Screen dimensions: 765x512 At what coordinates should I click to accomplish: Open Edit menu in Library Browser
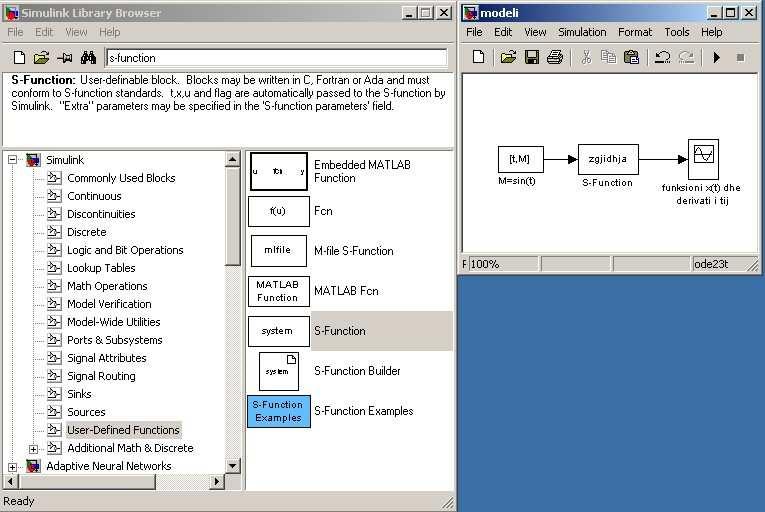coord(44,32)
